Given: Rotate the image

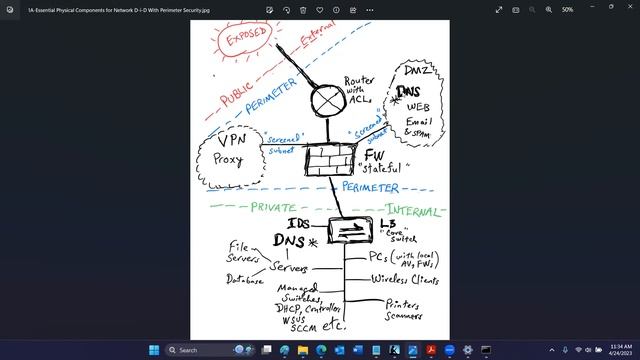Looking at the screenshot, I should tap(287, 10).
